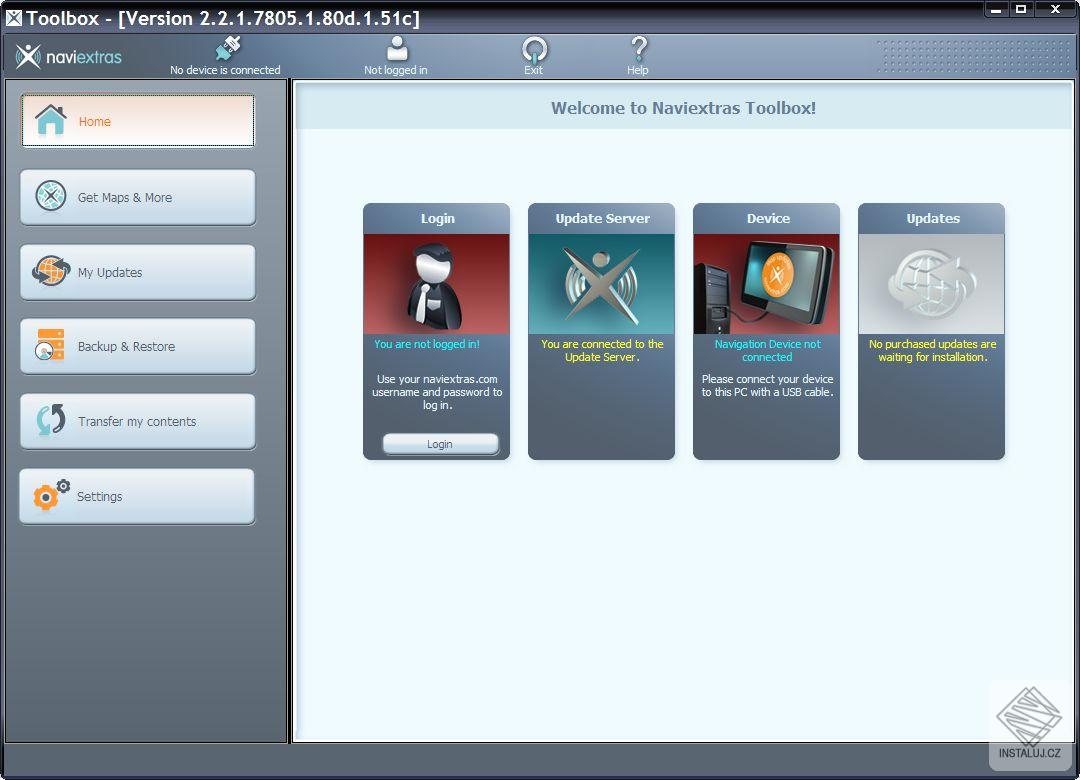The image size is (1080, 780).
Task: Click the Update Server card
Action: (601, 330)
